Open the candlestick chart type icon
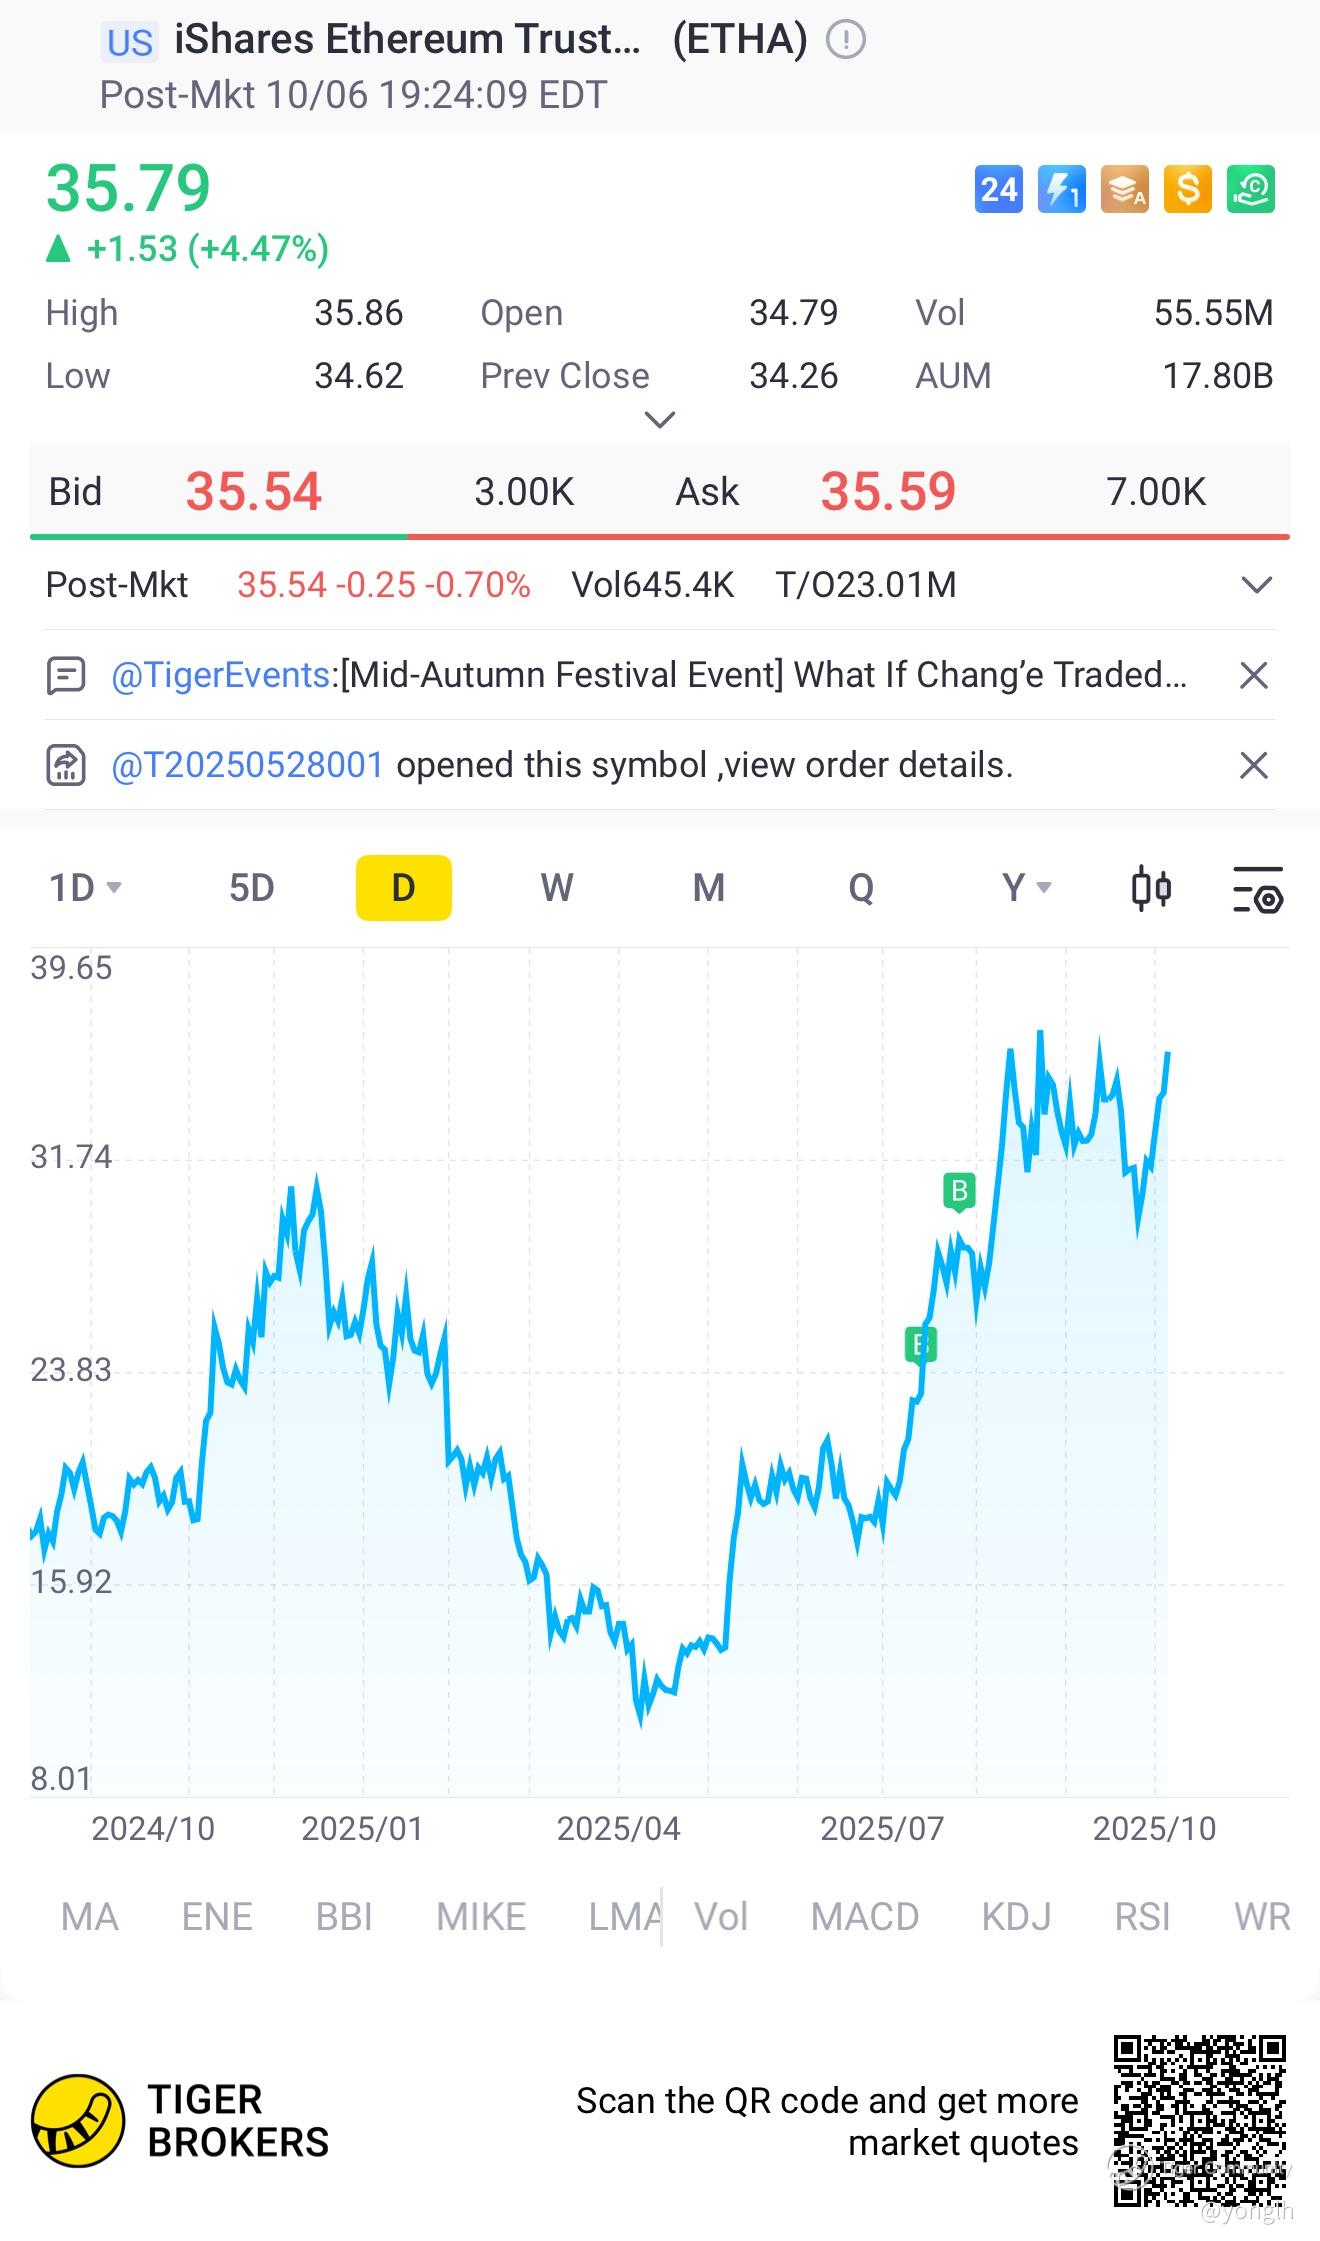Image resolution: width=1320 pixels, height=2241 pixels. pyautogui.click(x=1151, y=888)
